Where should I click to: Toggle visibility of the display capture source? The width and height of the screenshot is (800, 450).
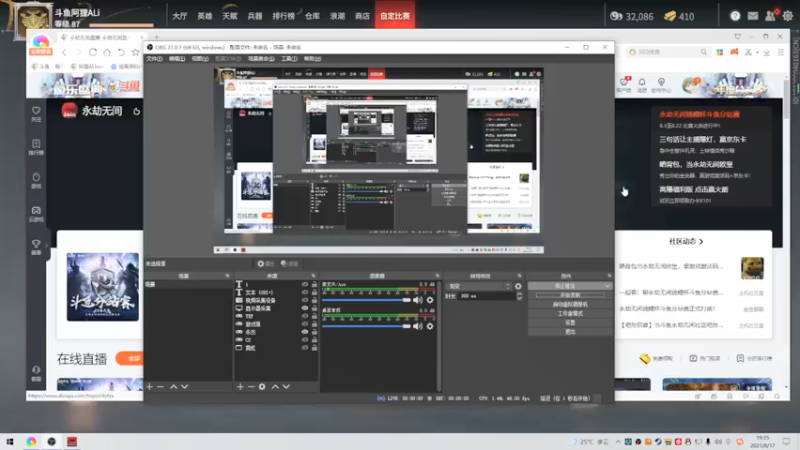pyautogui.click(x=305, y=308)
